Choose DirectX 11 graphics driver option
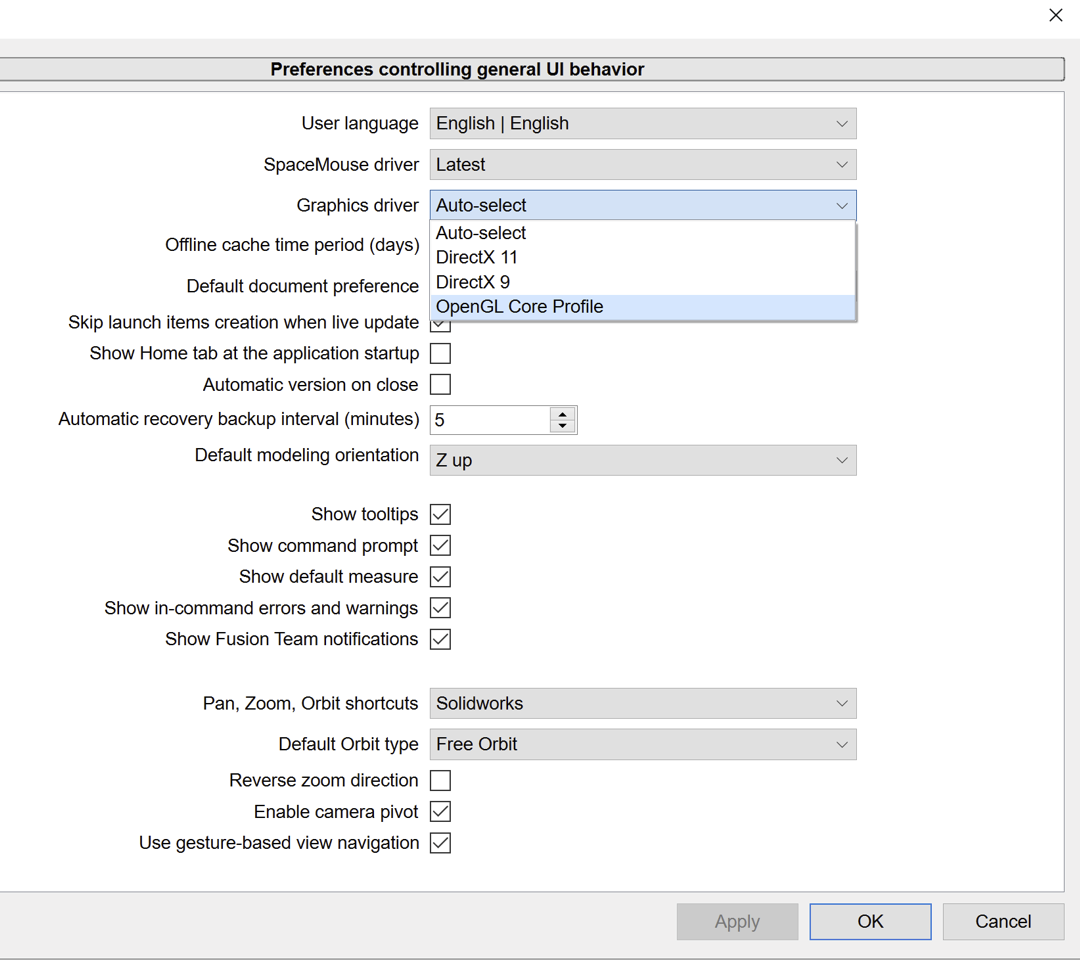 643,258
